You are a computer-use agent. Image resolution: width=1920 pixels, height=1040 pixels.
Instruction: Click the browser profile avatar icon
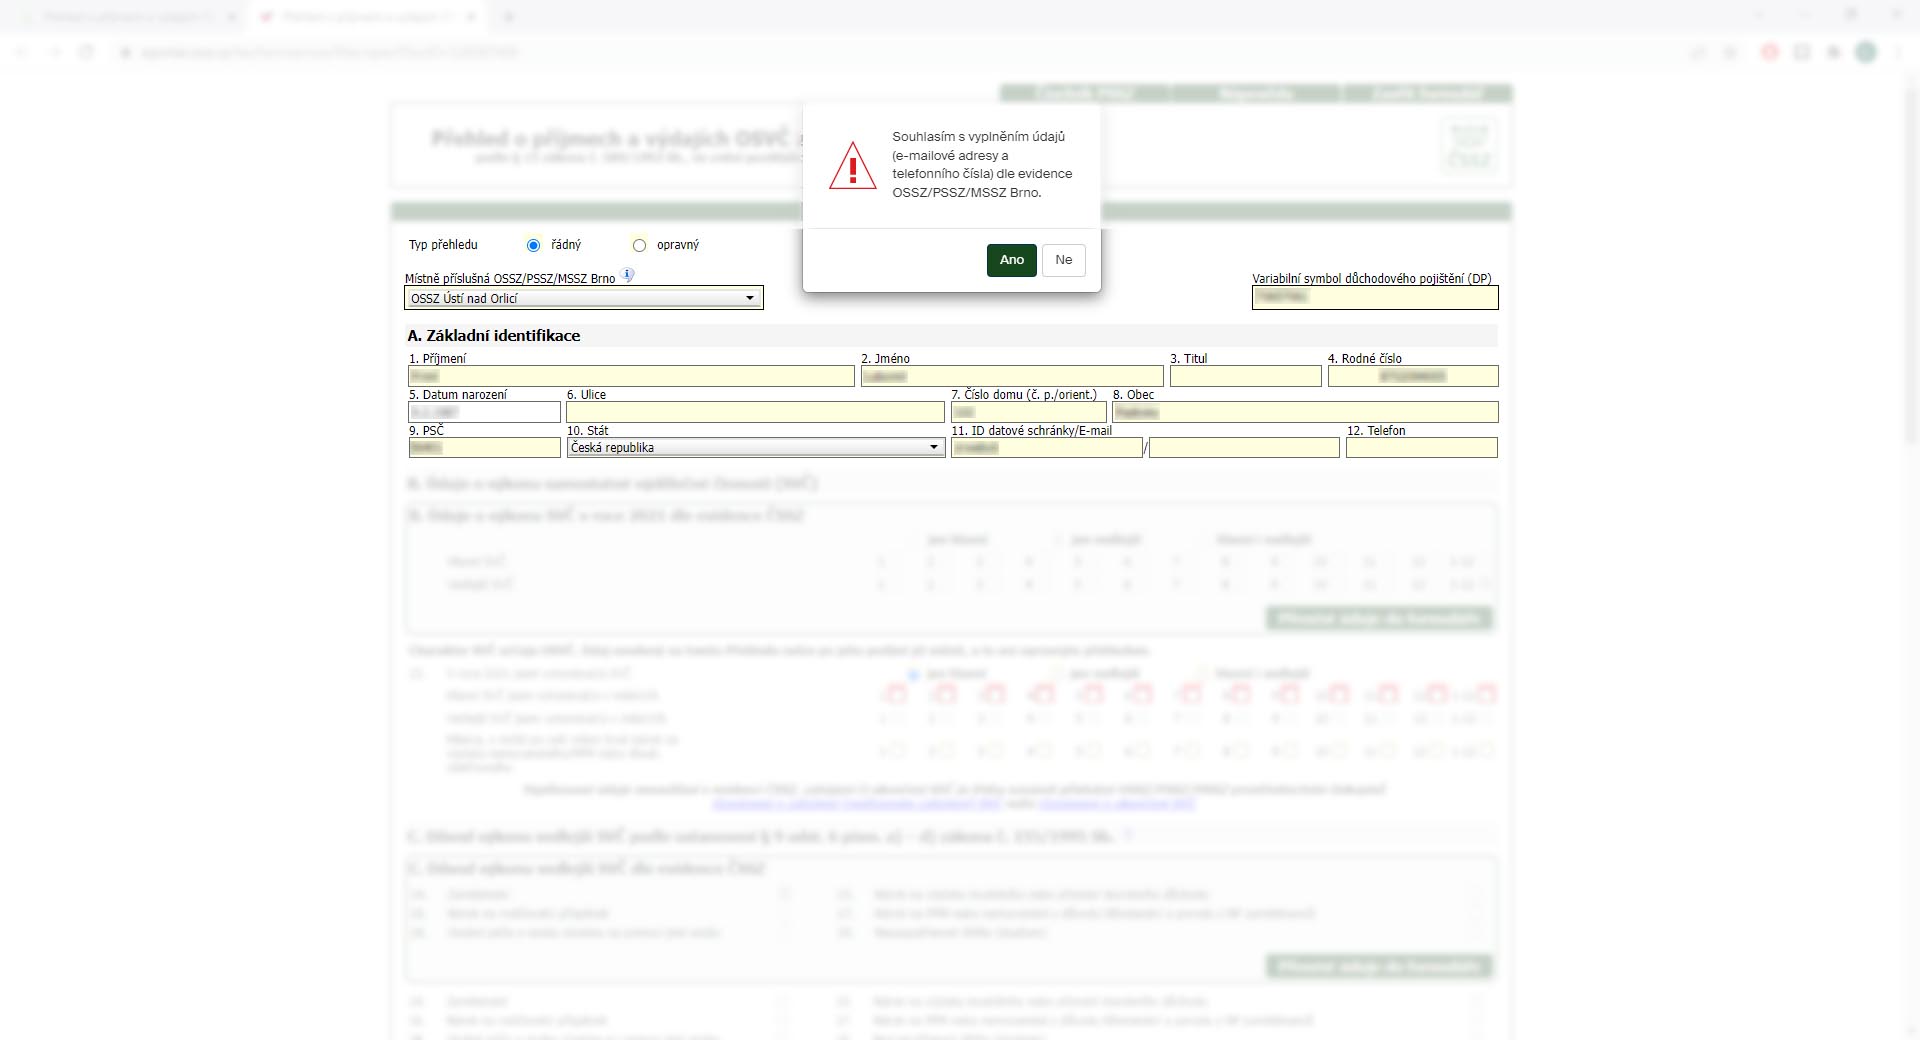pos(1866,52)
